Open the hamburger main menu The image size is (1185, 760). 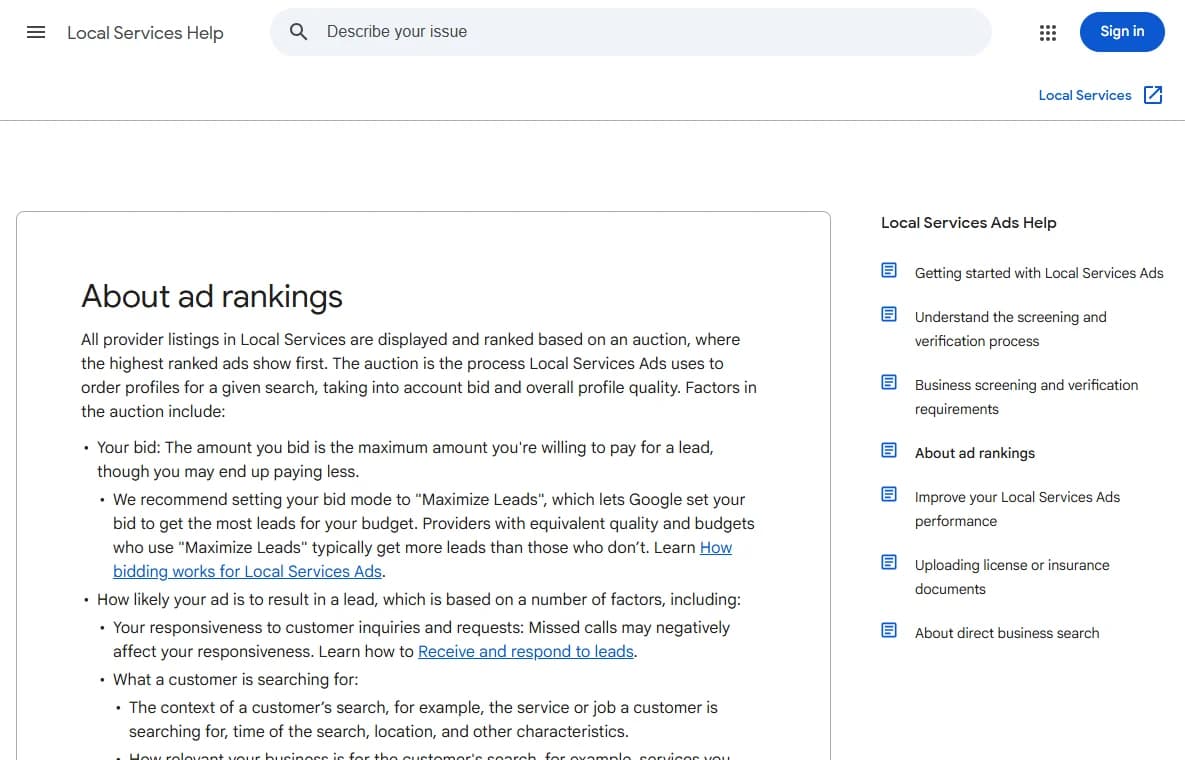pyautogui.click(x=36, y=32)
